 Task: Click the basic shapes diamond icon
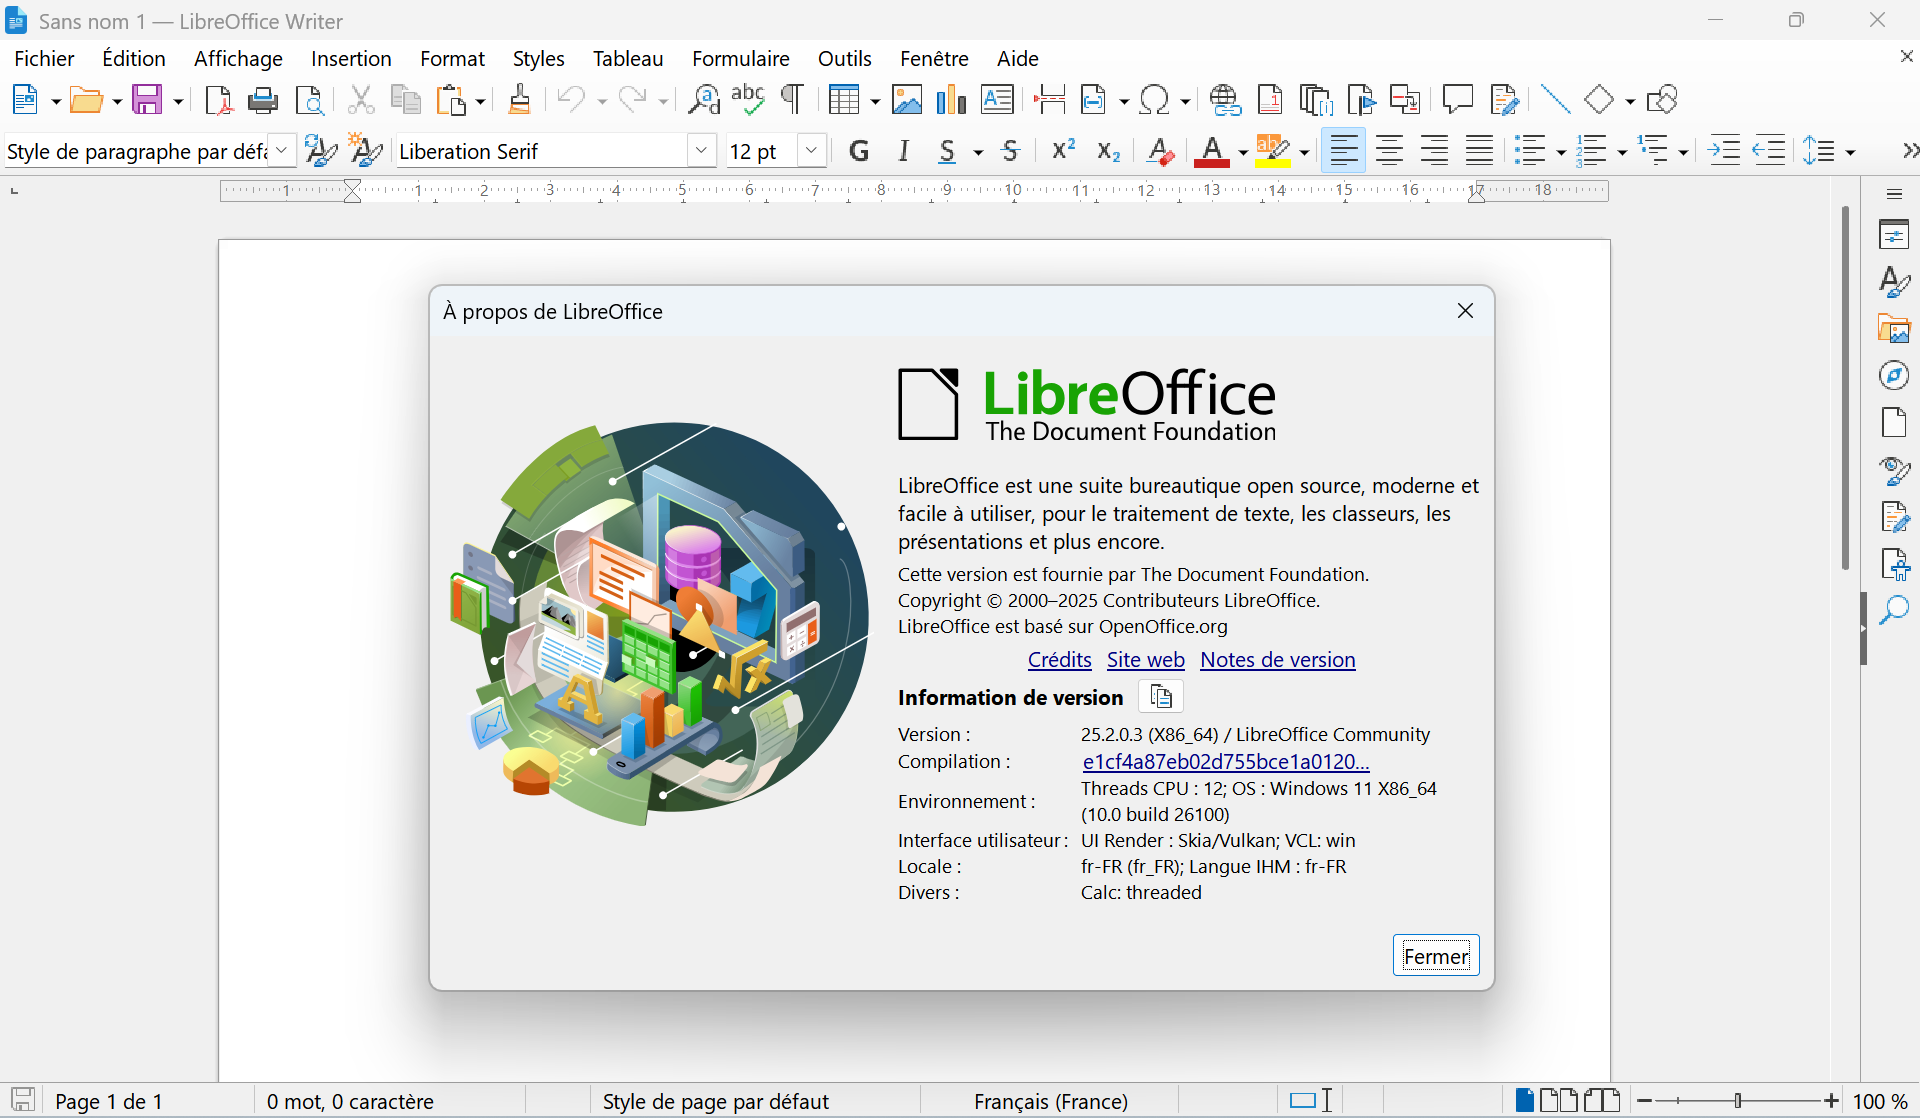click(x=1599, y=100)
